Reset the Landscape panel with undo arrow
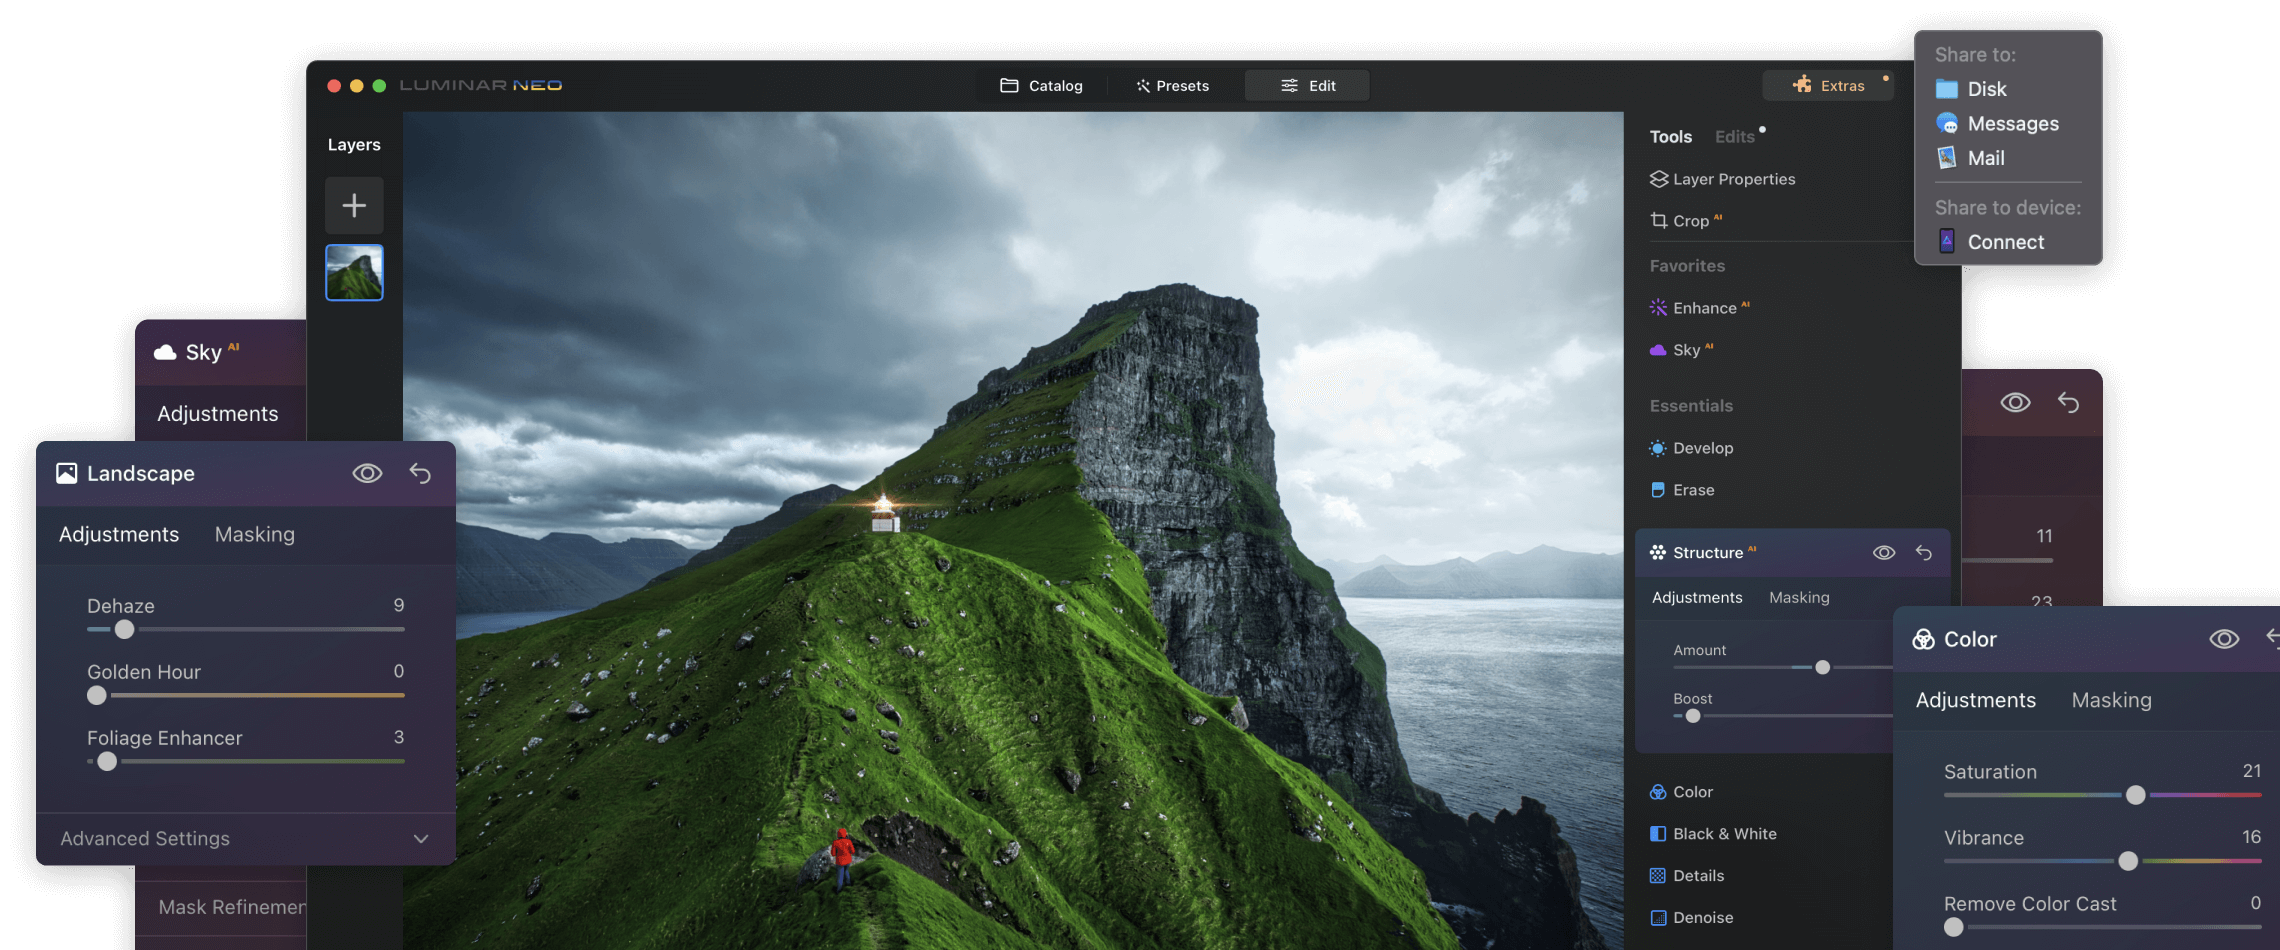Image resolution: width=2280 pixels, height=950 pixels. [x=420, y=473]
